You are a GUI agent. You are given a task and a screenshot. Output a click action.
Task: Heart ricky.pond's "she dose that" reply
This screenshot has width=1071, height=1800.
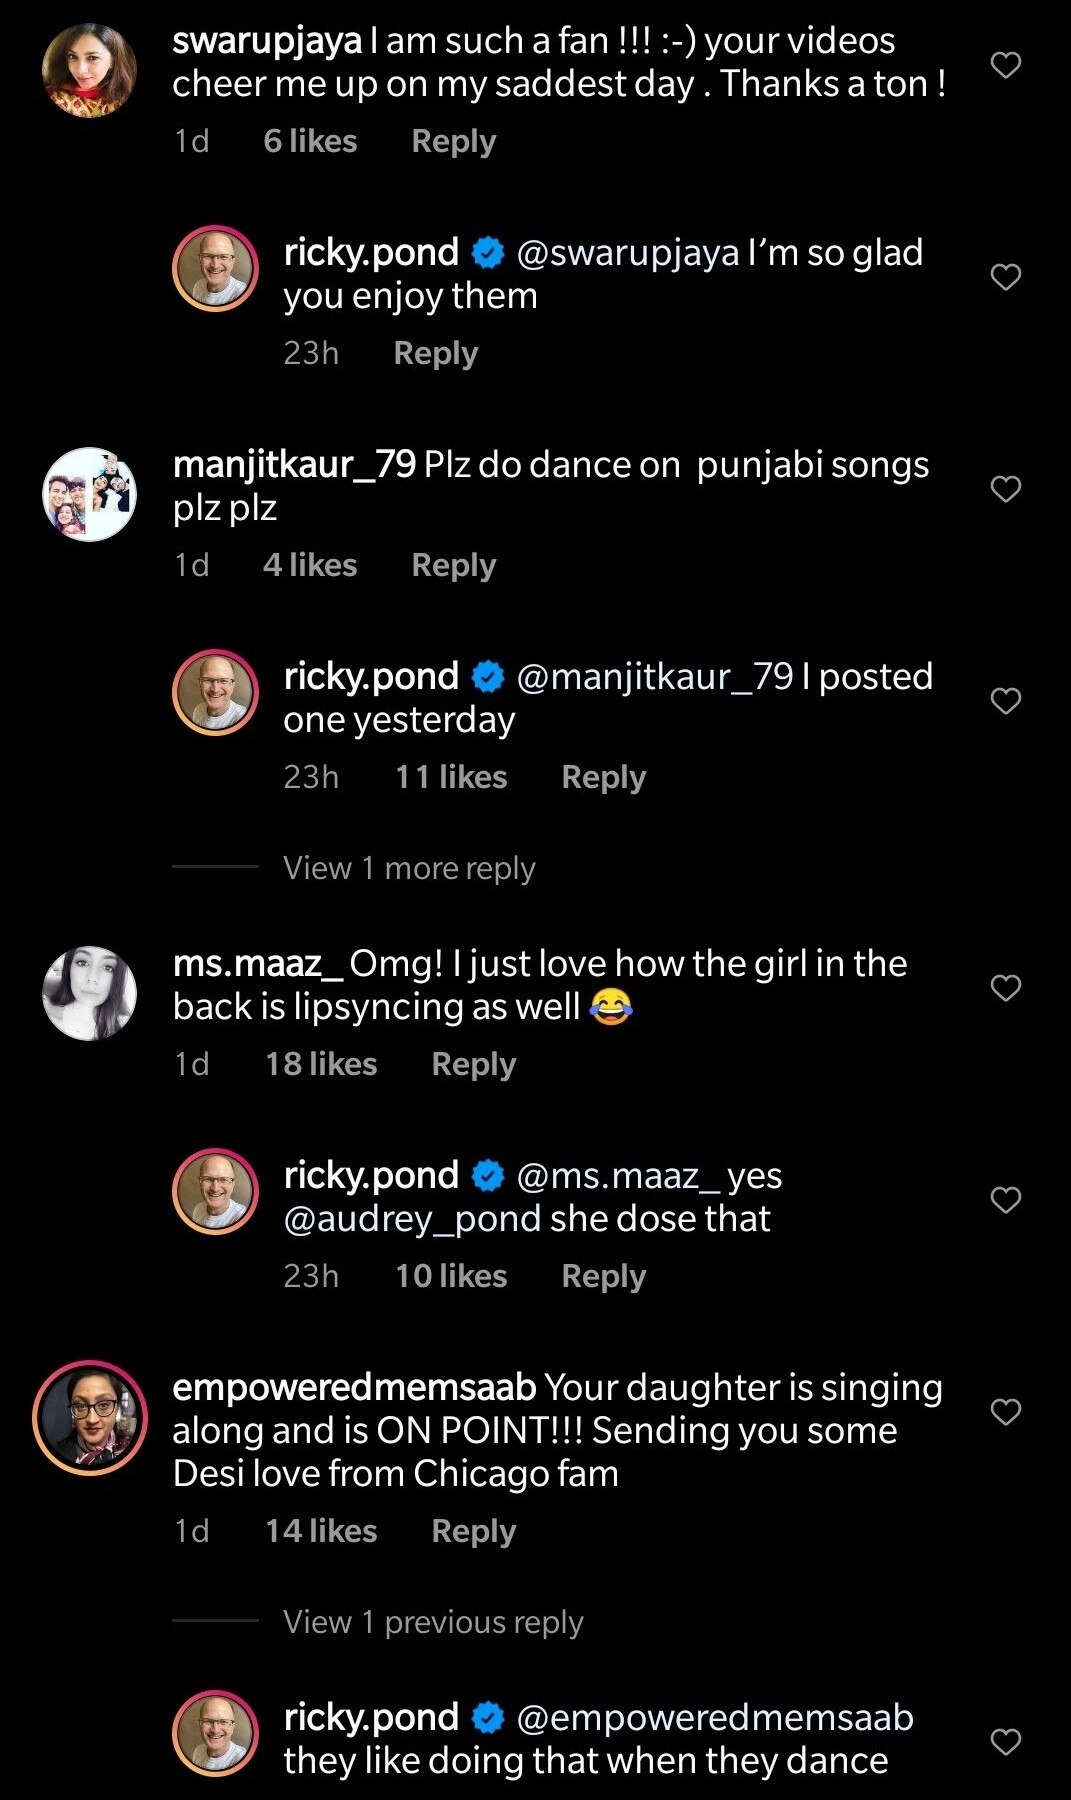coord(1005,1200)
